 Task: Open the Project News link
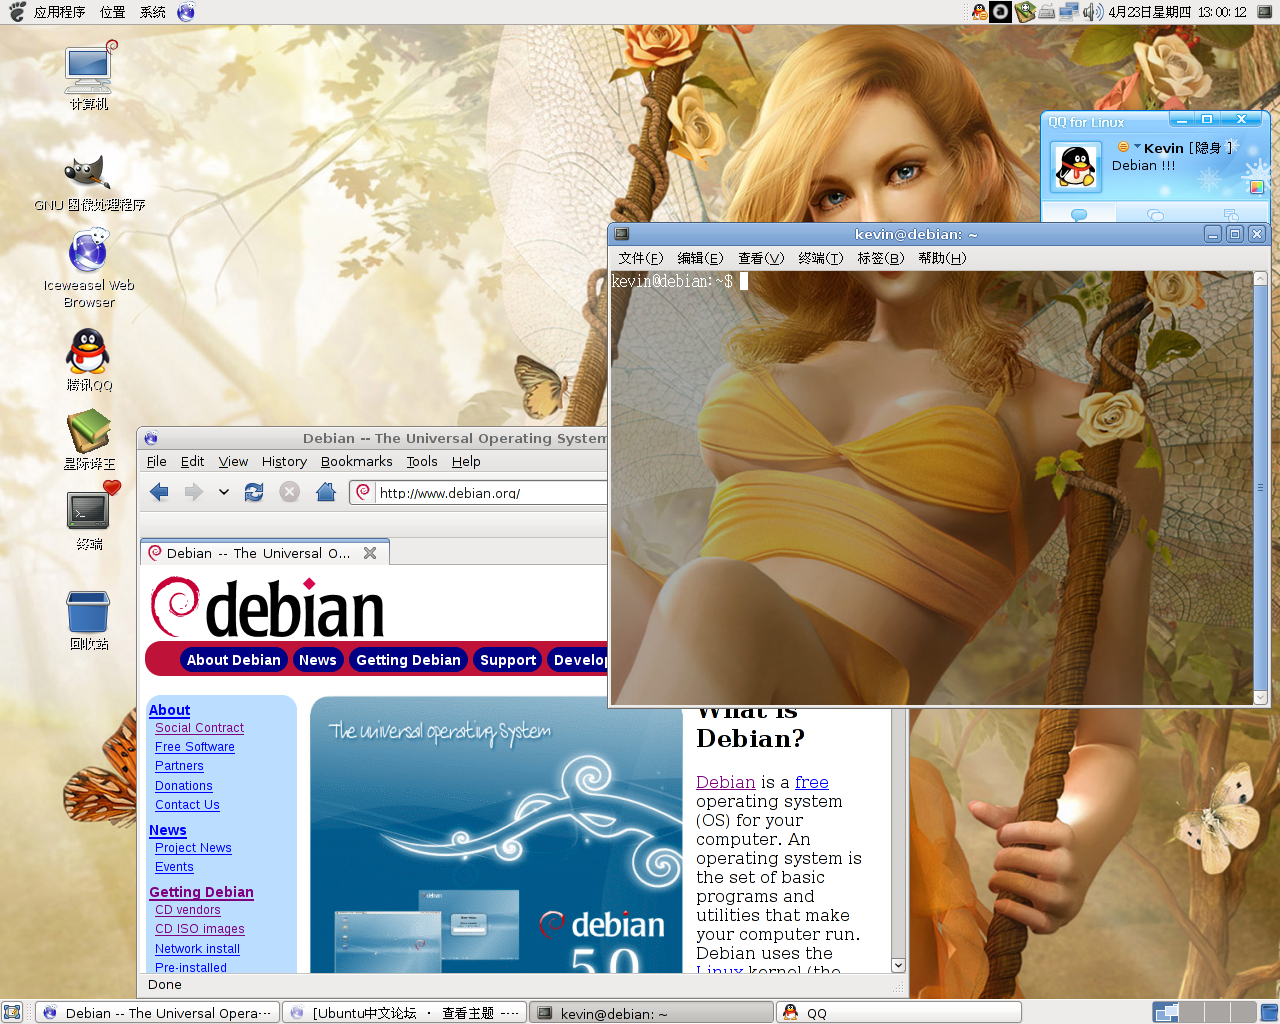193,848
